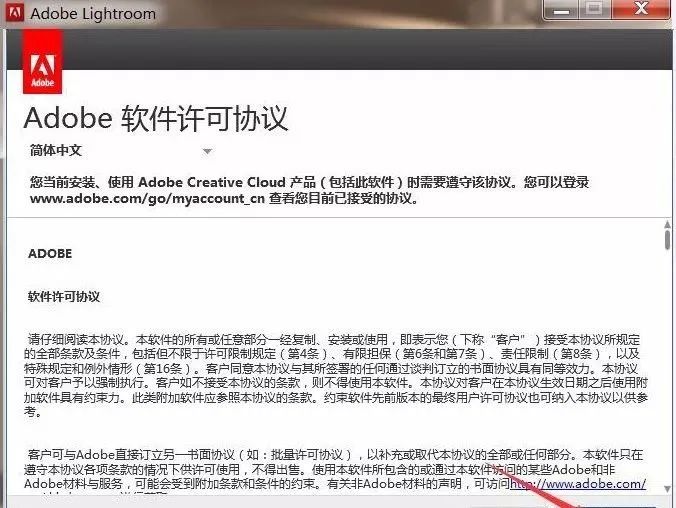This screenshot has height=508, width=676.
Task: Close the Adobe Lightroom installer window
Action: point(642,9)
